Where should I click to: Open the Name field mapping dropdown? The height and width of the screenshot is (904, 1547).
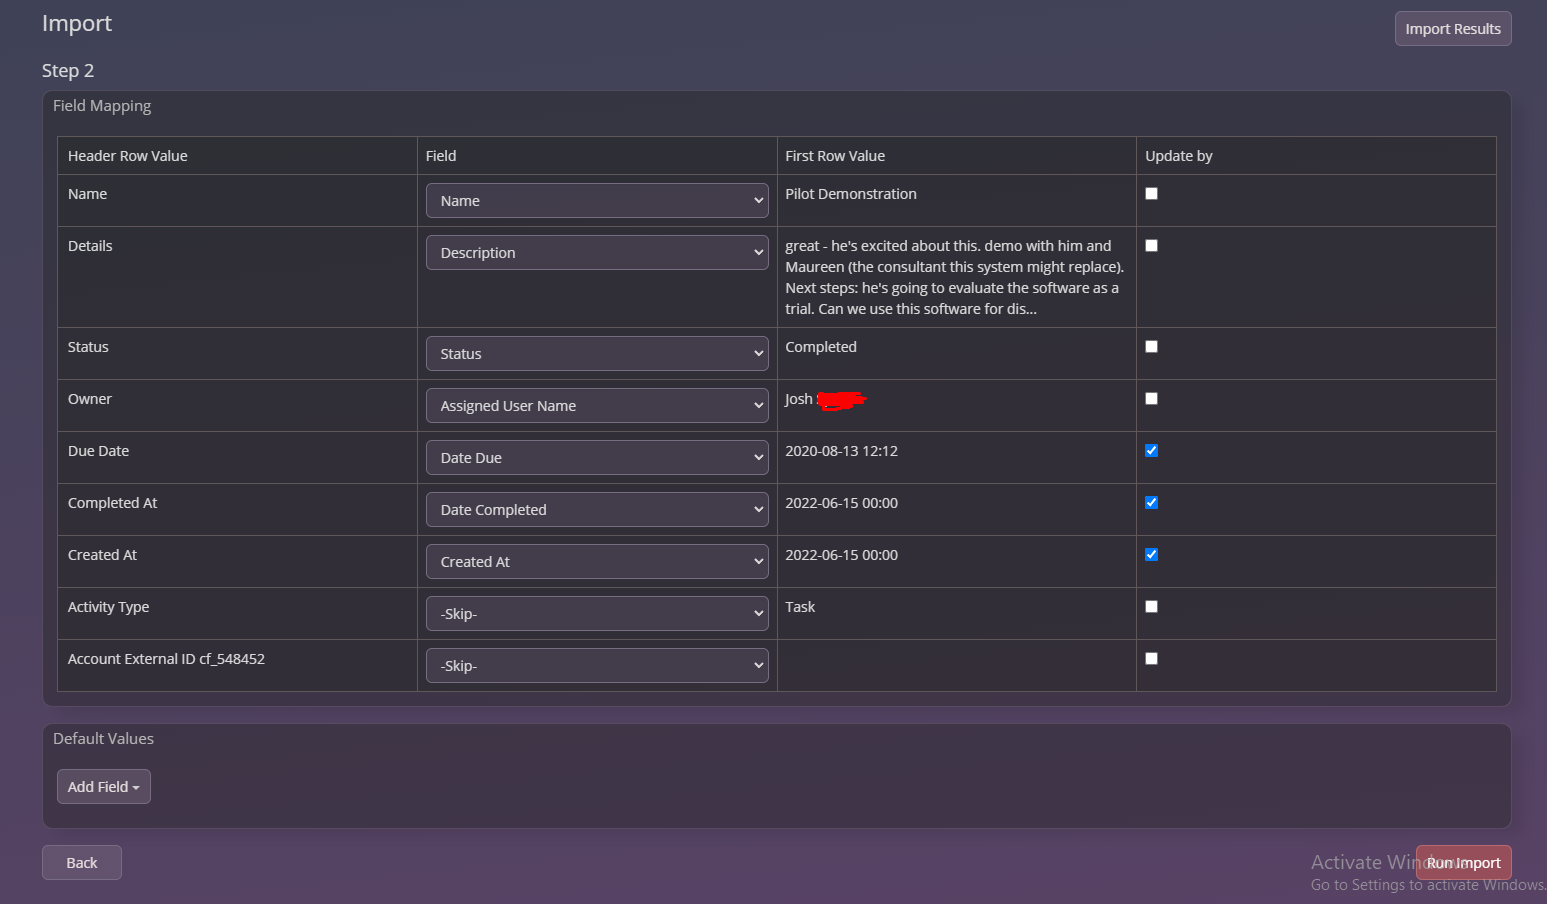click(597, 200)
